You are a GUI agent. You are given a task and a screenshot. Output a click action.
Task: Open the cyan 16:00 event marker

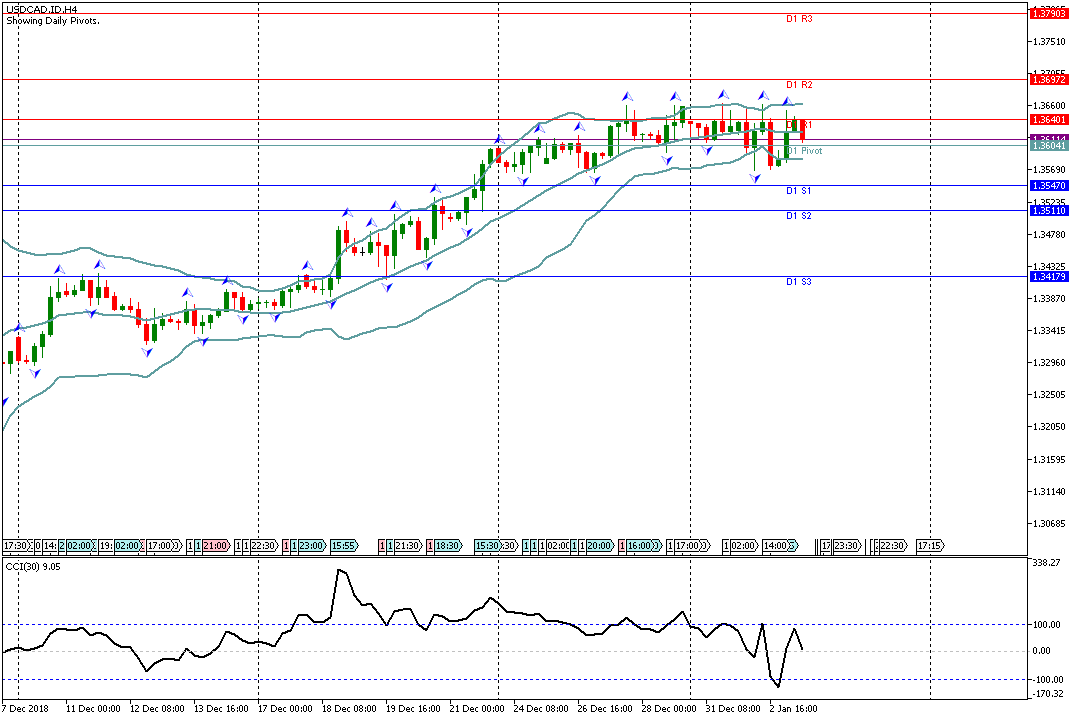pos(639,546)
